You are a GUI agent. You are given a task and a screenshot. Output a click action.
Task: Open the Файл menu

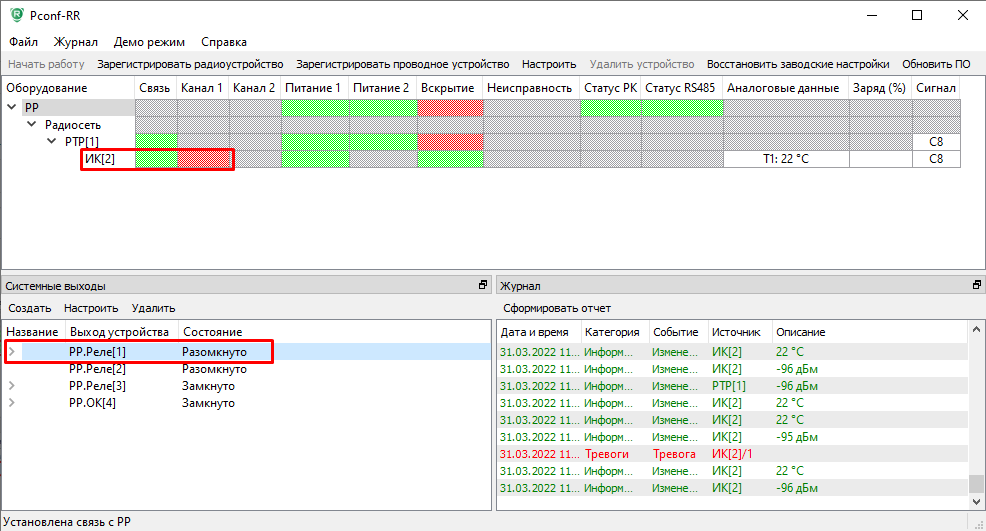24,42
